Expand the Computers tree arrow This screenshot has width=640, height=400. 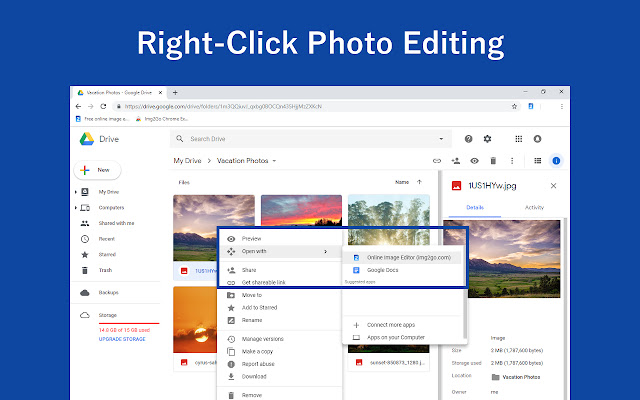tap(76, 208)
